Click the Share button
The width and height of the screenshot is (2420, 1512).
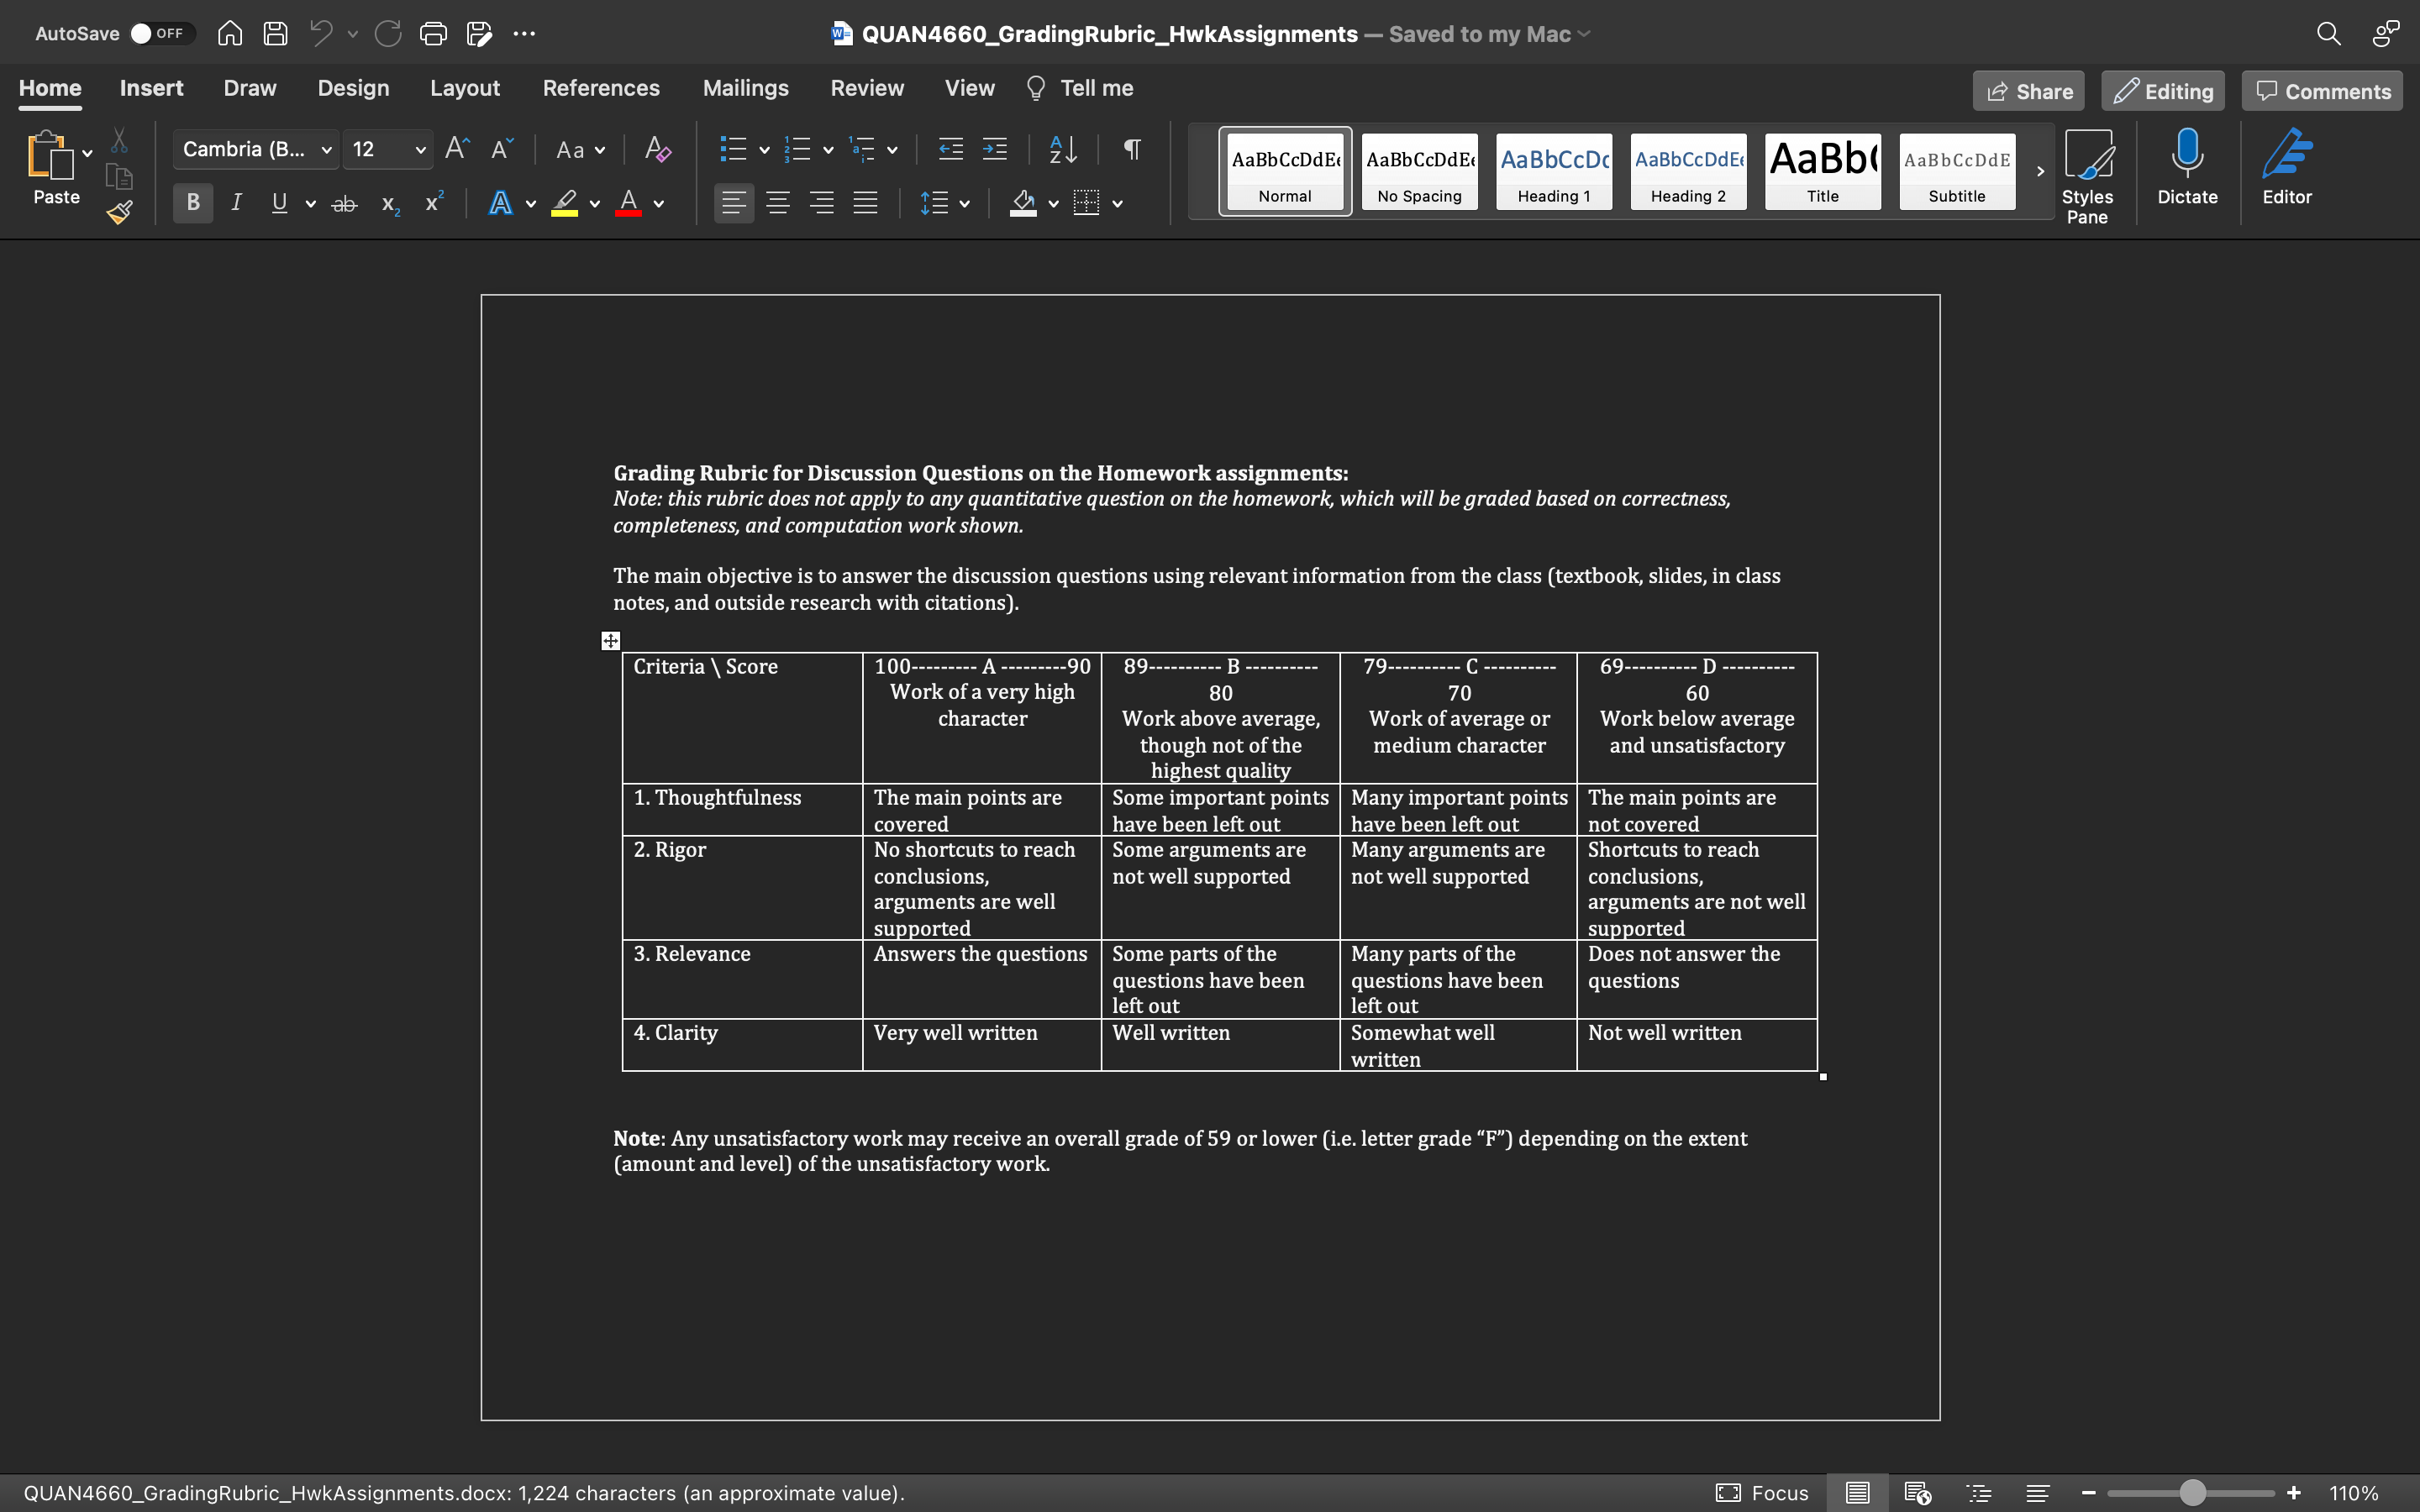[x=2028, y=90]
